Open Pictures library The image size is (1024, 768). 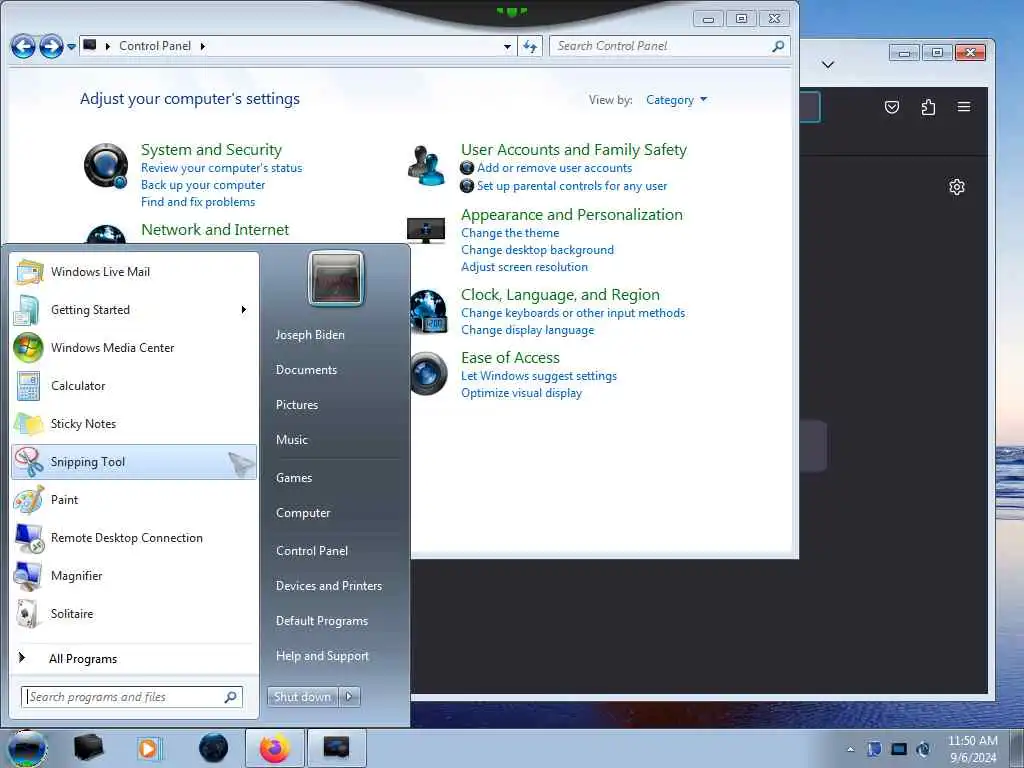(296, 405)
